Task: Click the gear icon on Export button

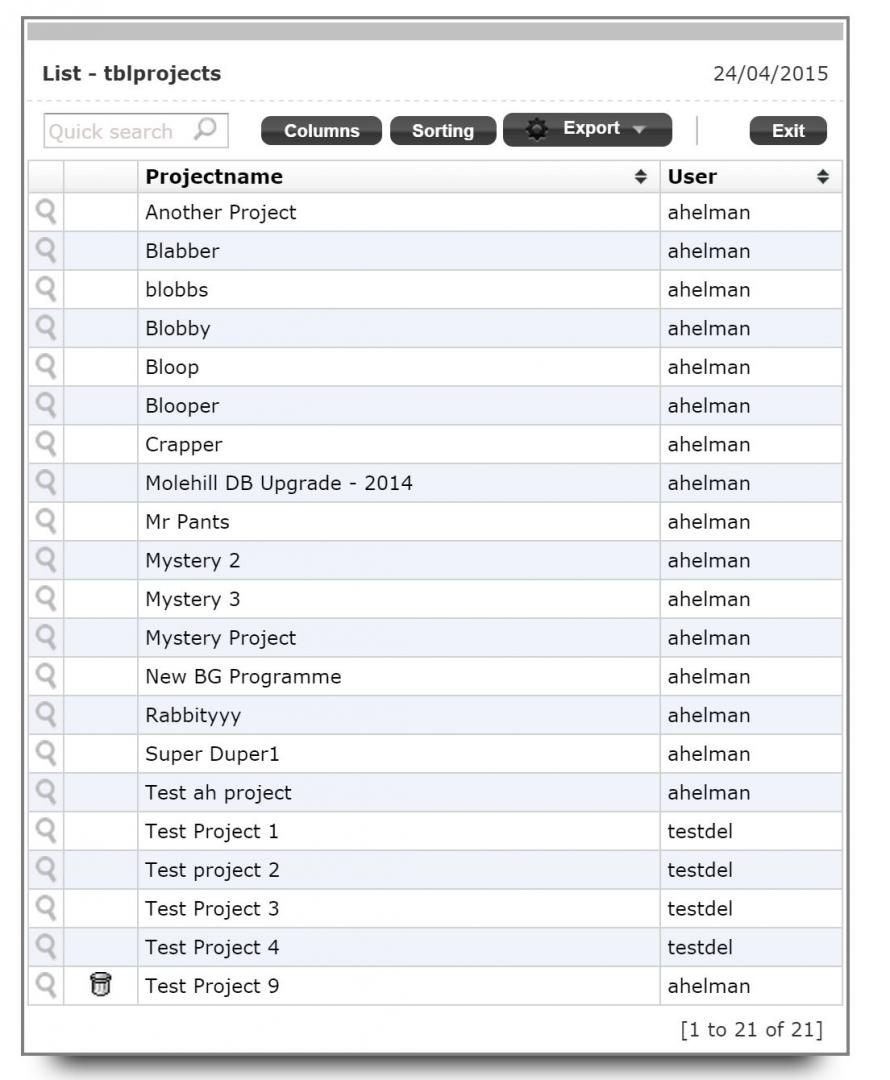Action: tap(537, 130)
